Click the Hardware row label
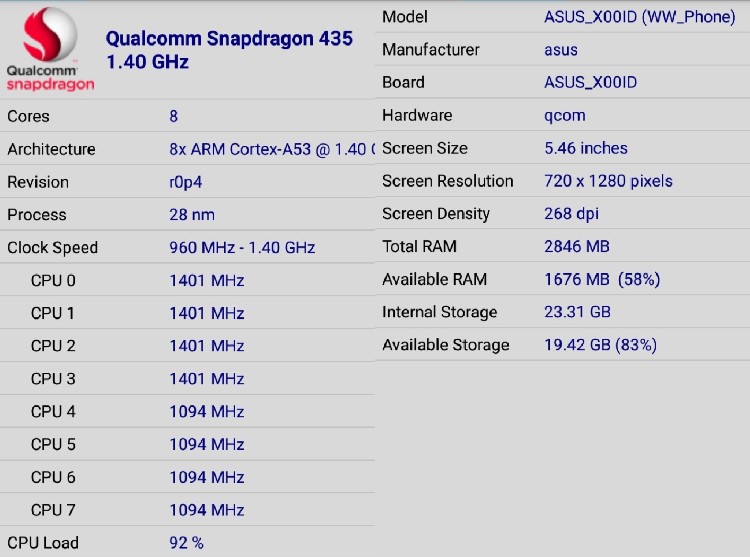This screenshot has width=750, height=557. point(417,116)
